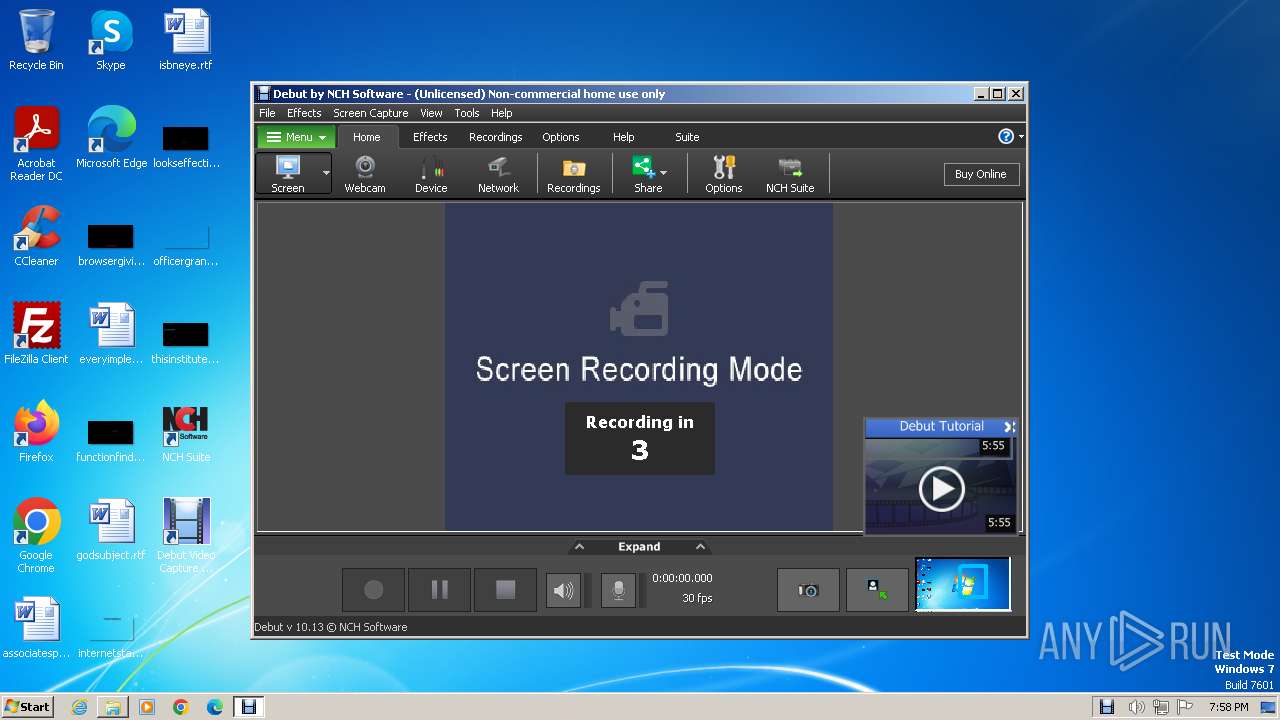Viewport: 1280px width, 720px height.
Task: Choose the Network camera source
Action: click(x=498, y=174)
